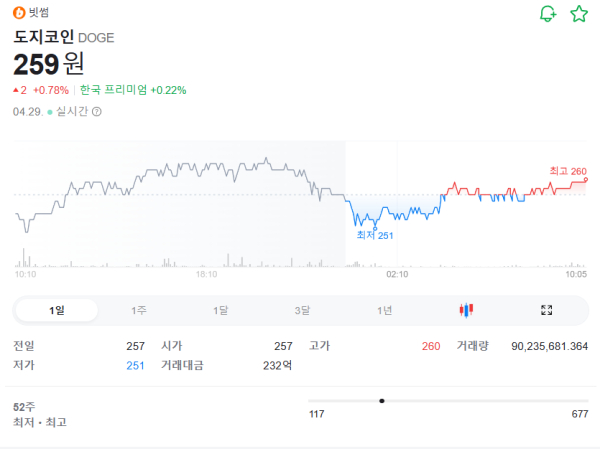Click the 02:10 time axis label

point(397,274)
